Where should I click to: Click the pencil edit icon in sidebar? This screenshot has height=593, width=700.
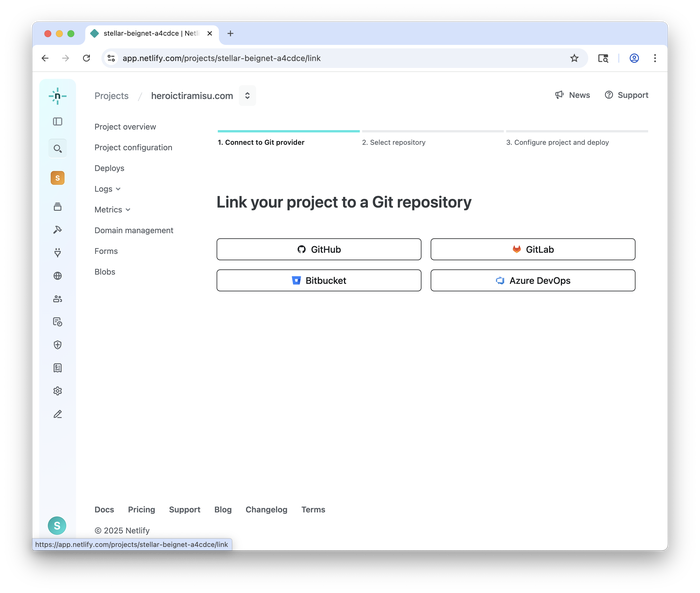click(x=58, y=414)
